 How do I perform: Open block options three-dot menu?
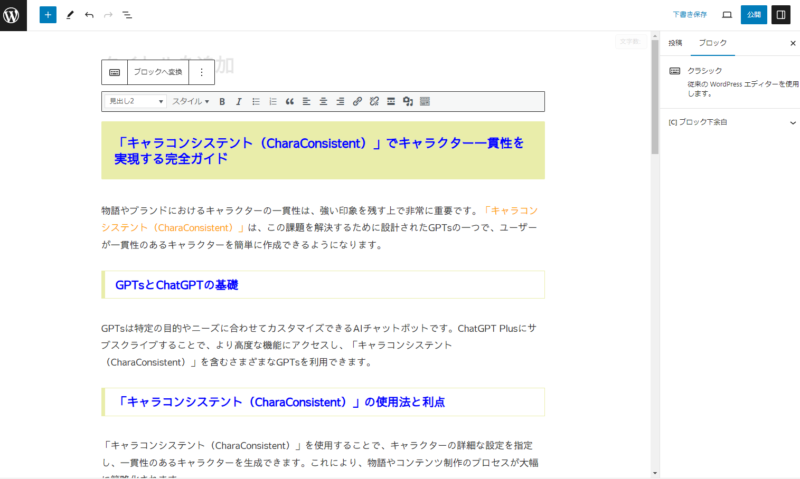tap(202, 72)
